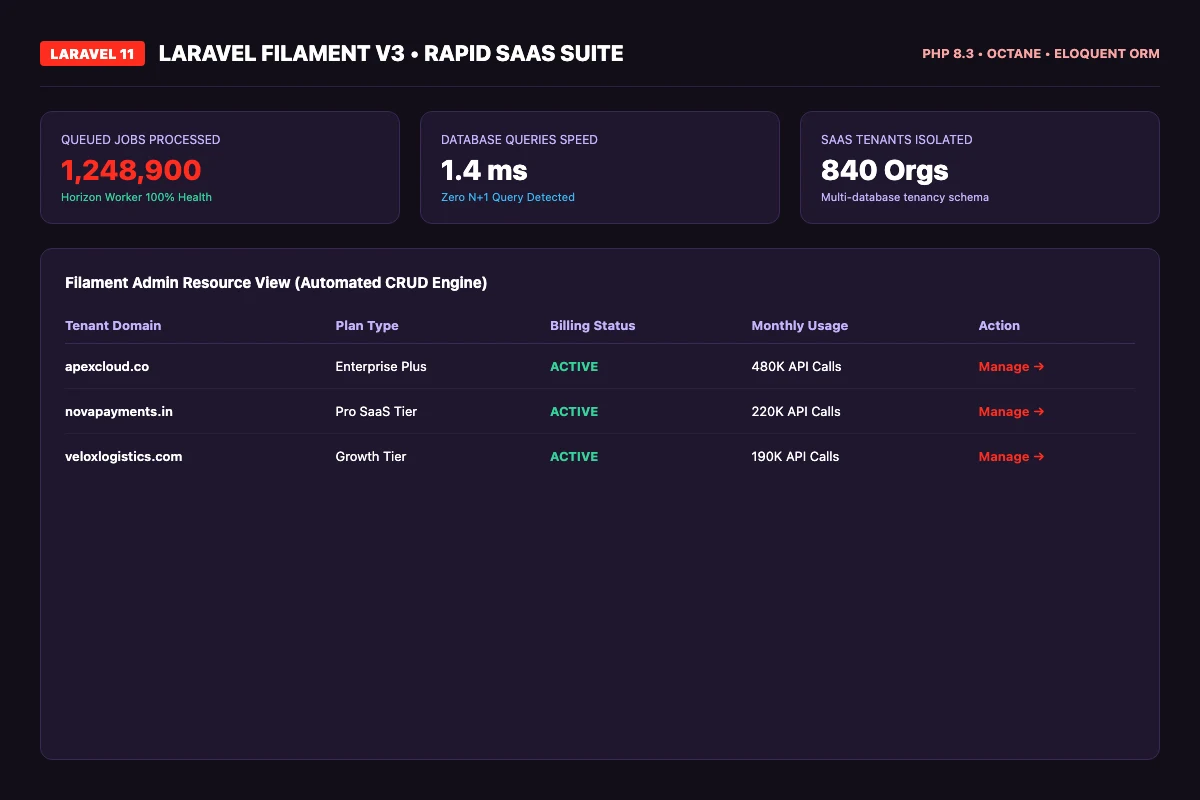
Task: Click the 840 Orgs tenant count
Action: [x=885, y=170]
